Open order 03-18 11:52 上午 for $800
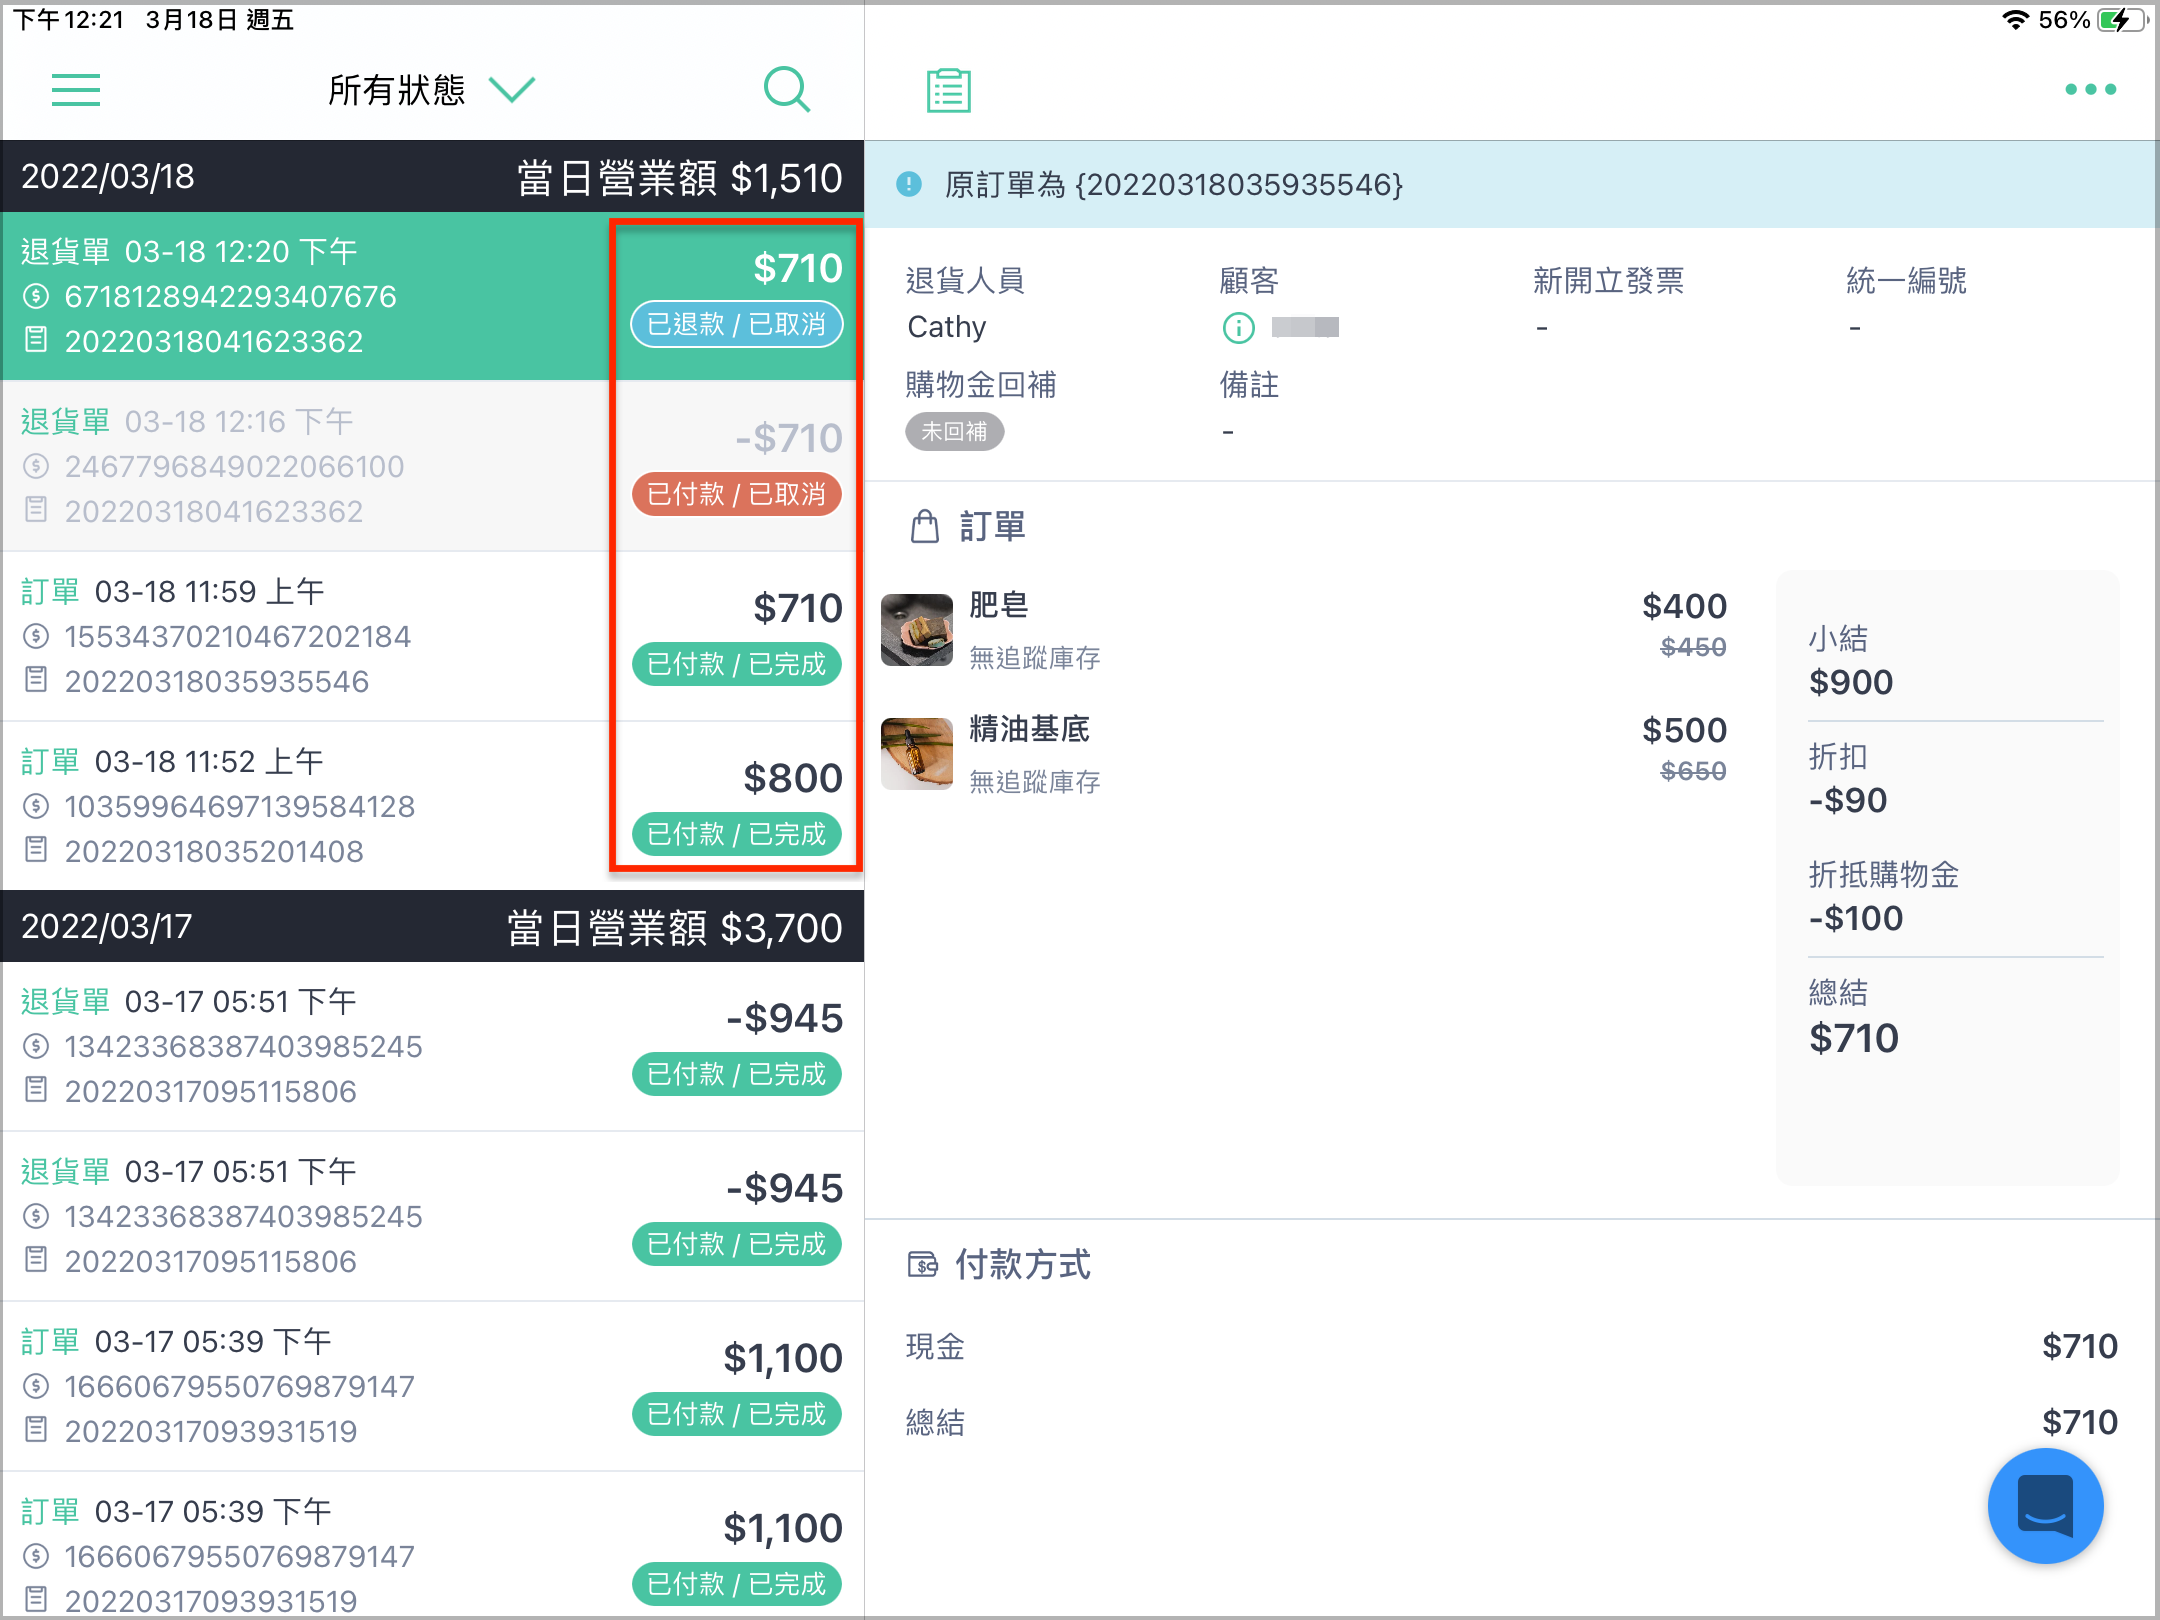Viewport: 2160px width, 1620px height. 432,806
